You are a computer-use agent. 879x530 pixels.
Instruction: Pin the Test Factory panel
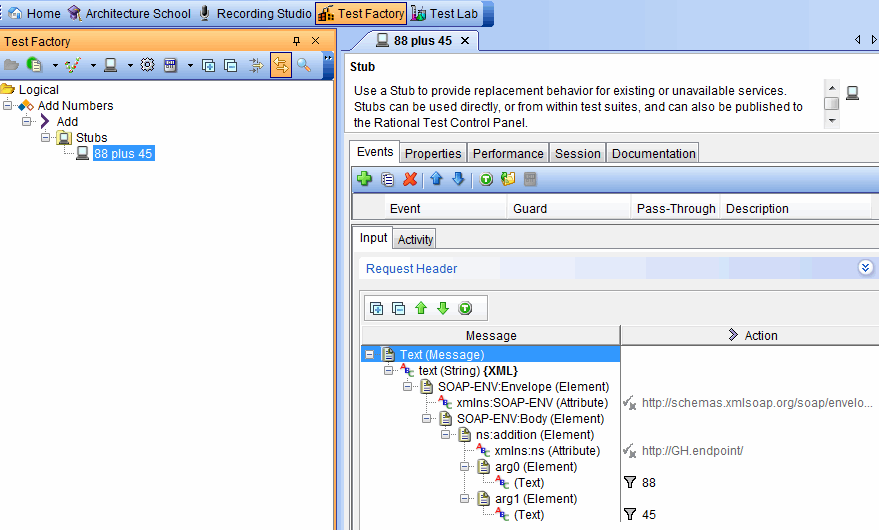tap(297, 41)
